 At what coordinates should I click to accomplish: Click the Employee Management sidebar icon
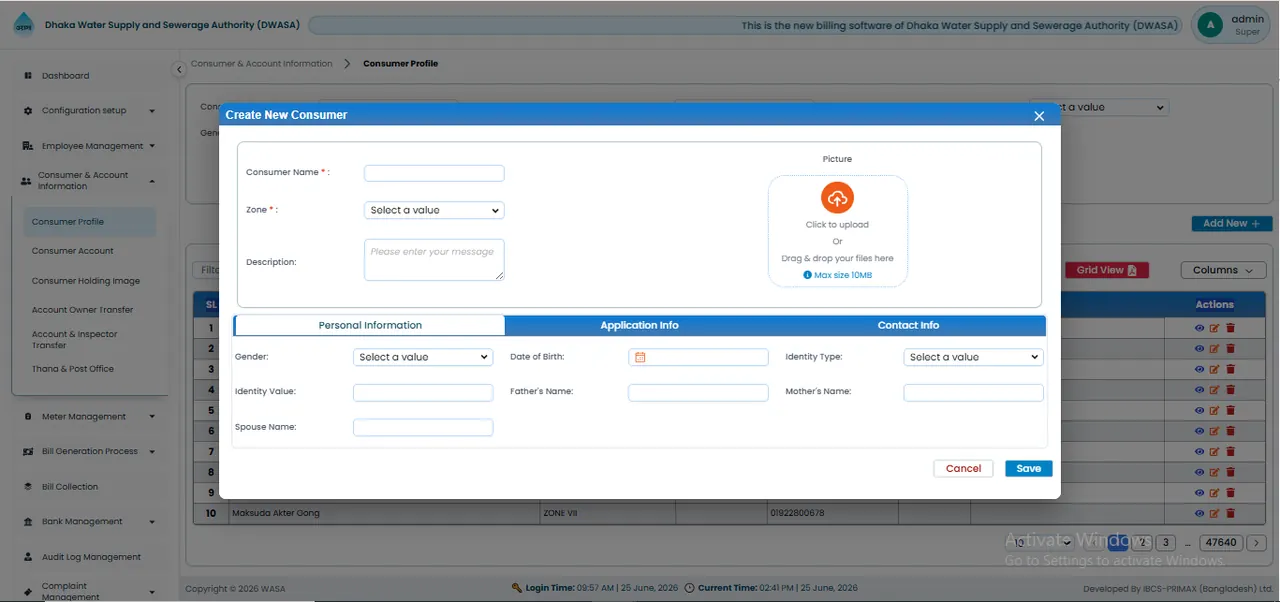28,146
